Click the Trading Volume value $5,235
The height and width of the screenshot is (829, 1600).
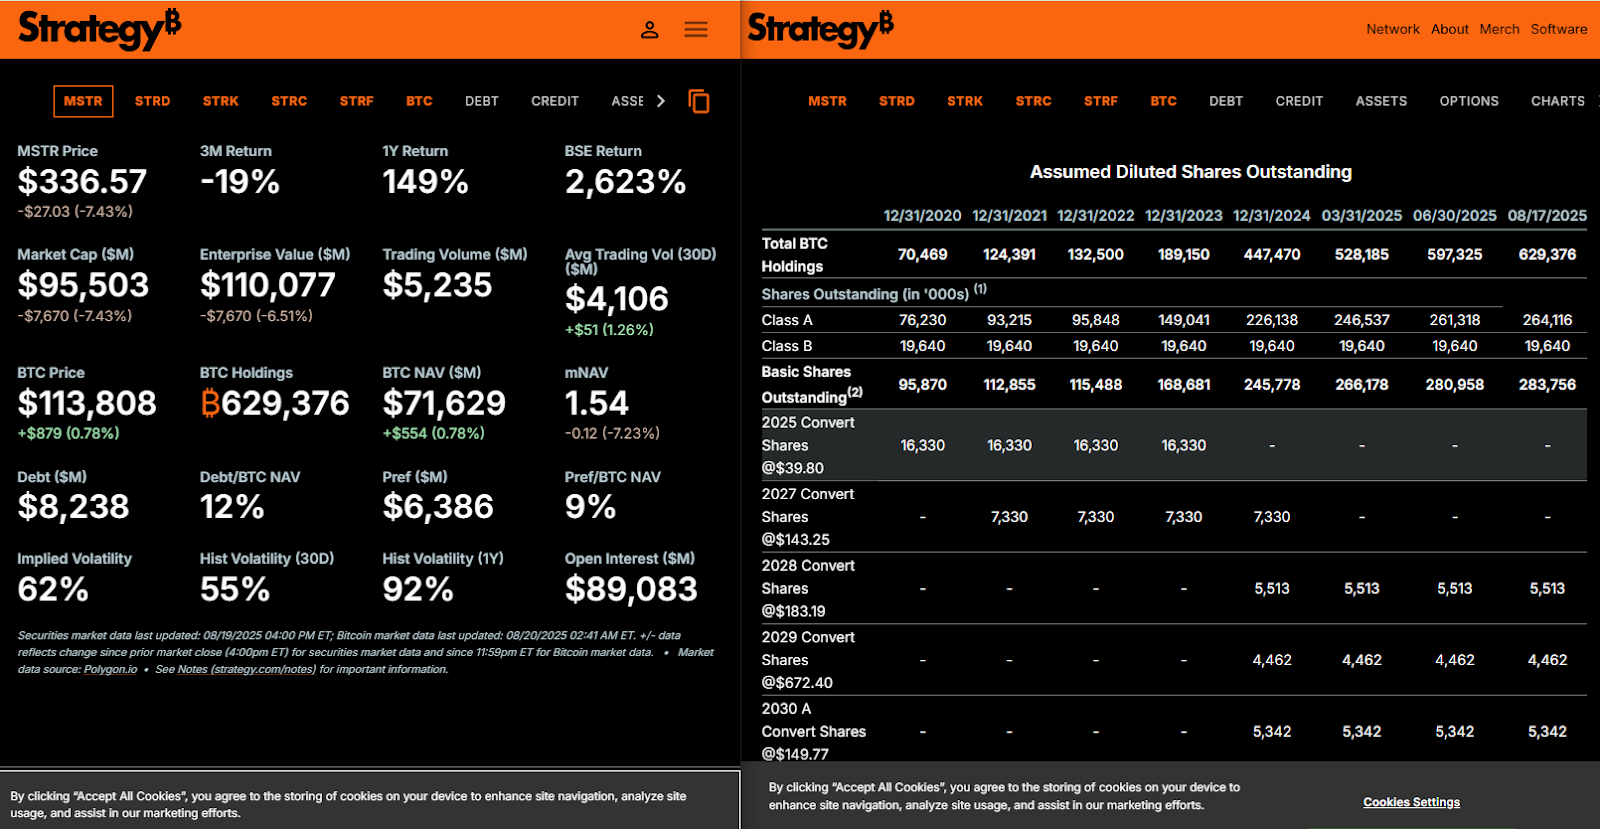point(437,286)
